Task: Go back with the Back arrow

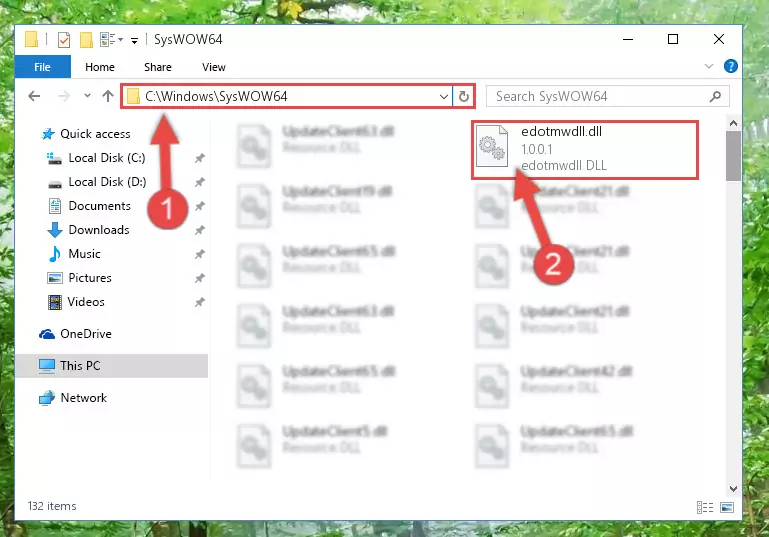Action: 34,96
